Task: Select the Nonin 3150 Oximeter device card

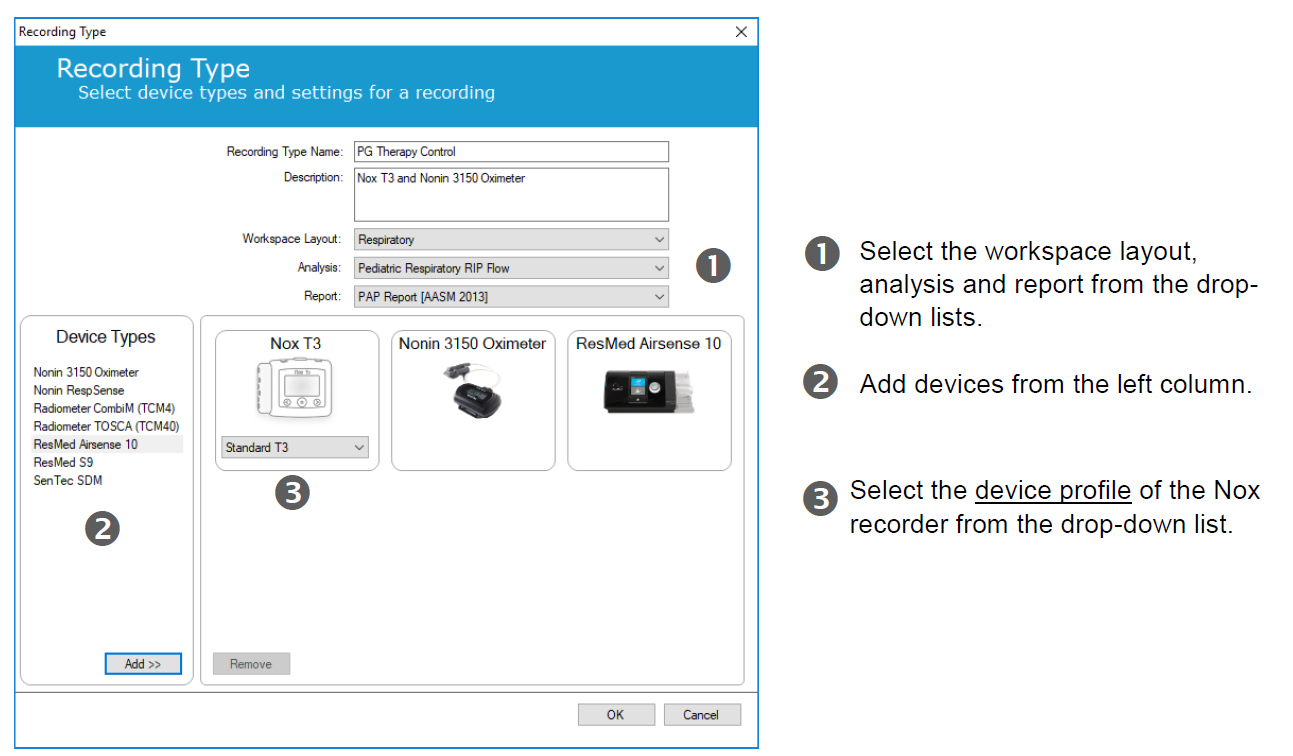Action: (472, 400)
